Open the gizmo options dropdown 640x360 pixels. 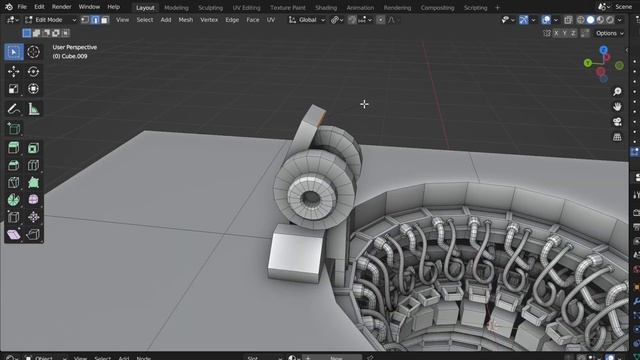(x=533, y=20)
